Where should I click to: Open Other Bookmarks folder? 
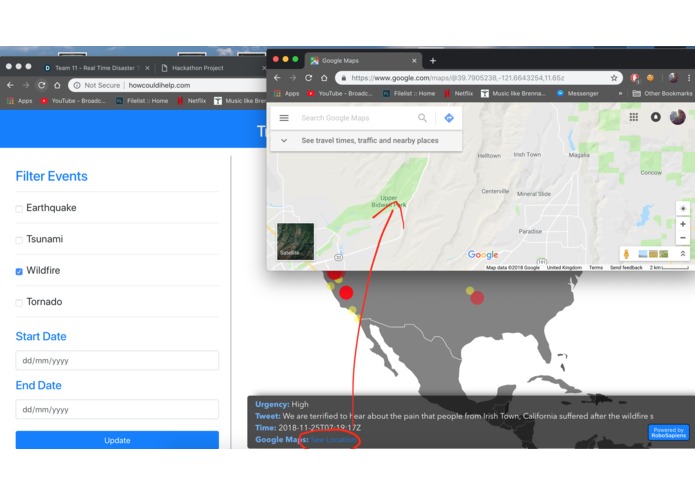(x=662, y=93)
